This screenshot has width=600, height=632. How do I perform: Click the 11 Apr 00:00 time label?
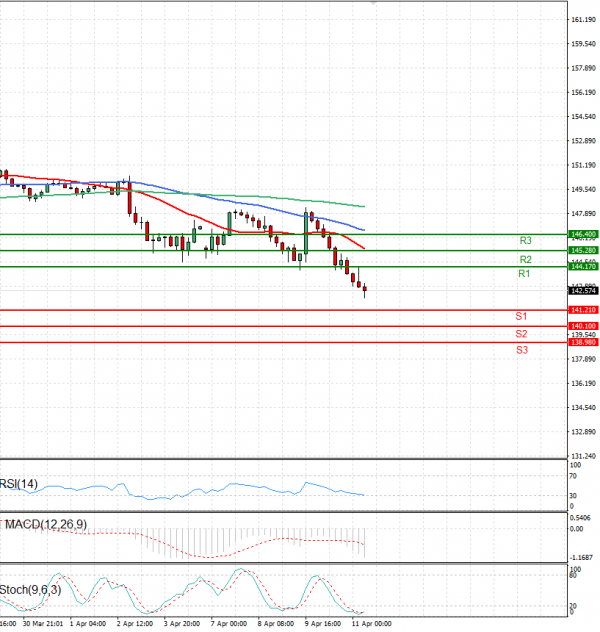(x=372, y=624)
